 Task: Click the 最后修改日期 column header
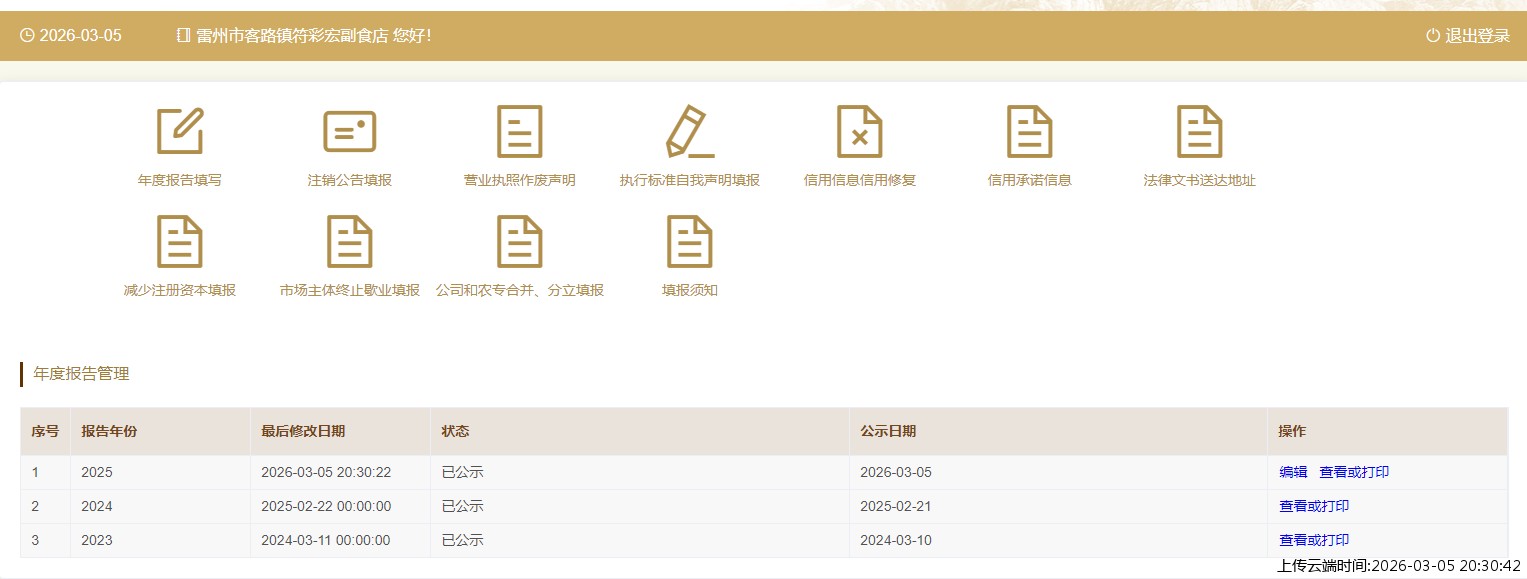(x=303, y=431)
